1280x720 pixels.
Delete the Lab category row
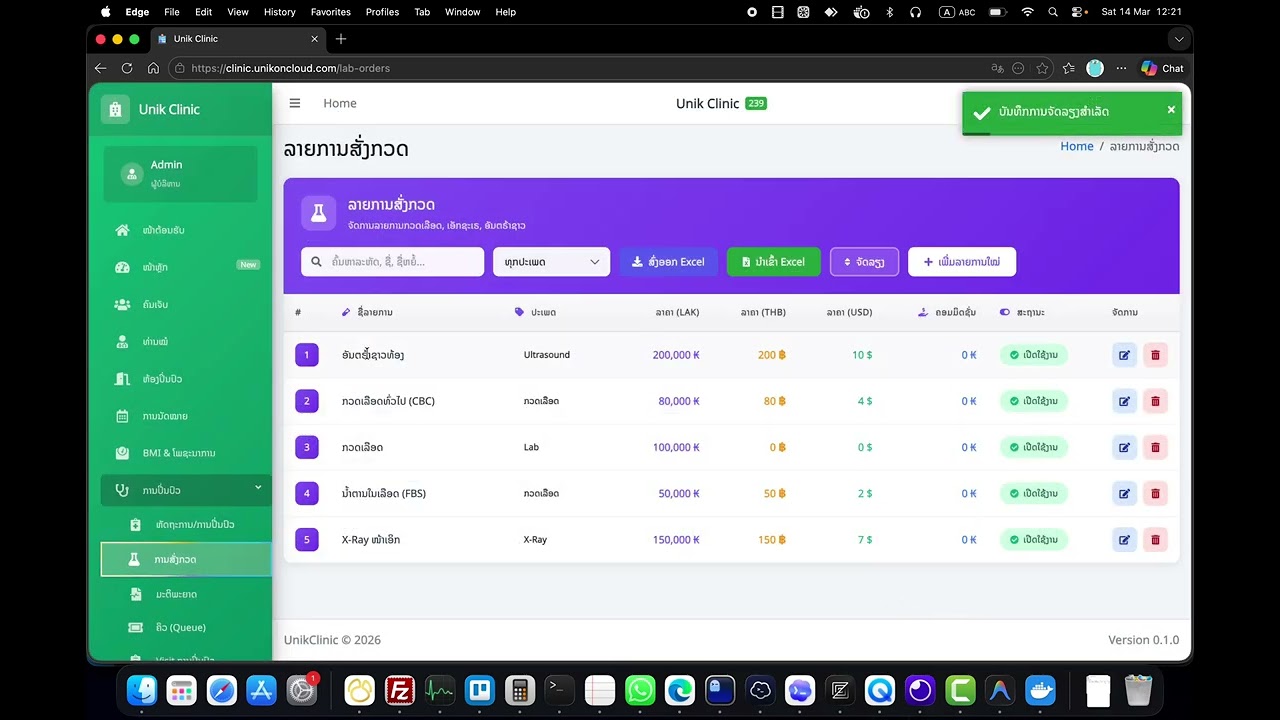[x=1155, y=447]
